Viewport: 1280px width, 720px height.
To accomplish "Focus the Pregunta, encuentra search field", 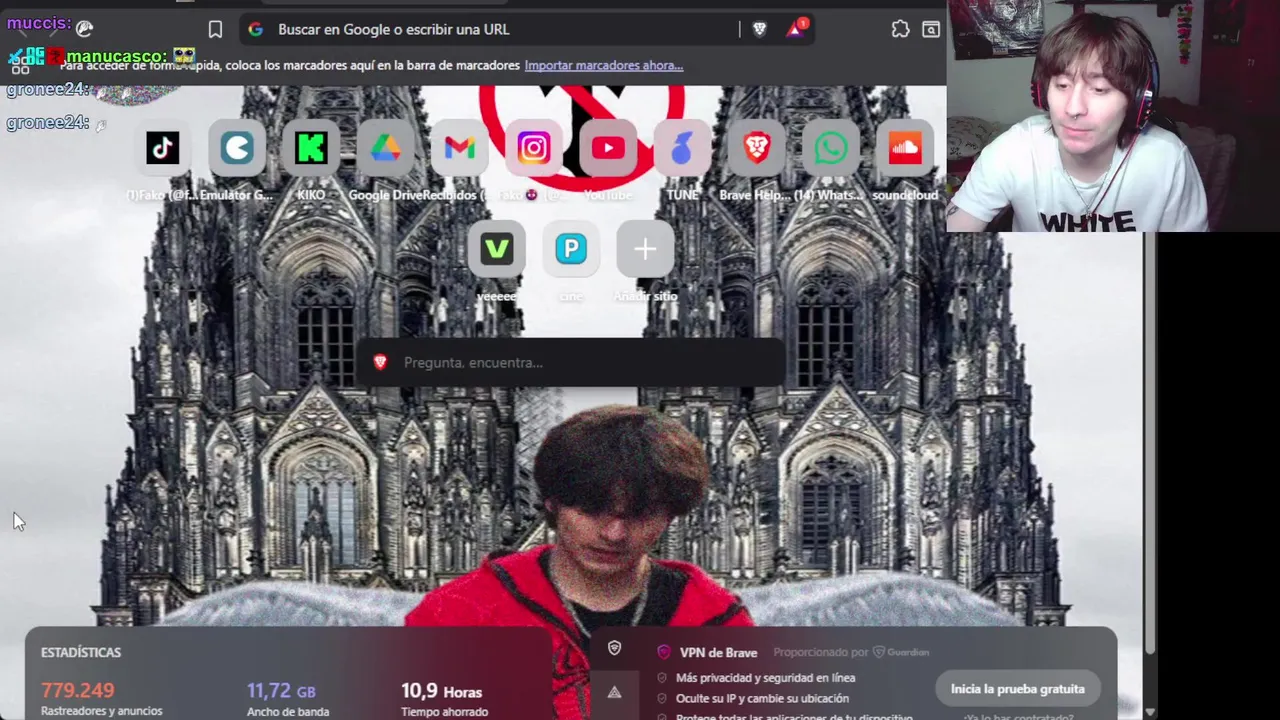I will 570,362.
